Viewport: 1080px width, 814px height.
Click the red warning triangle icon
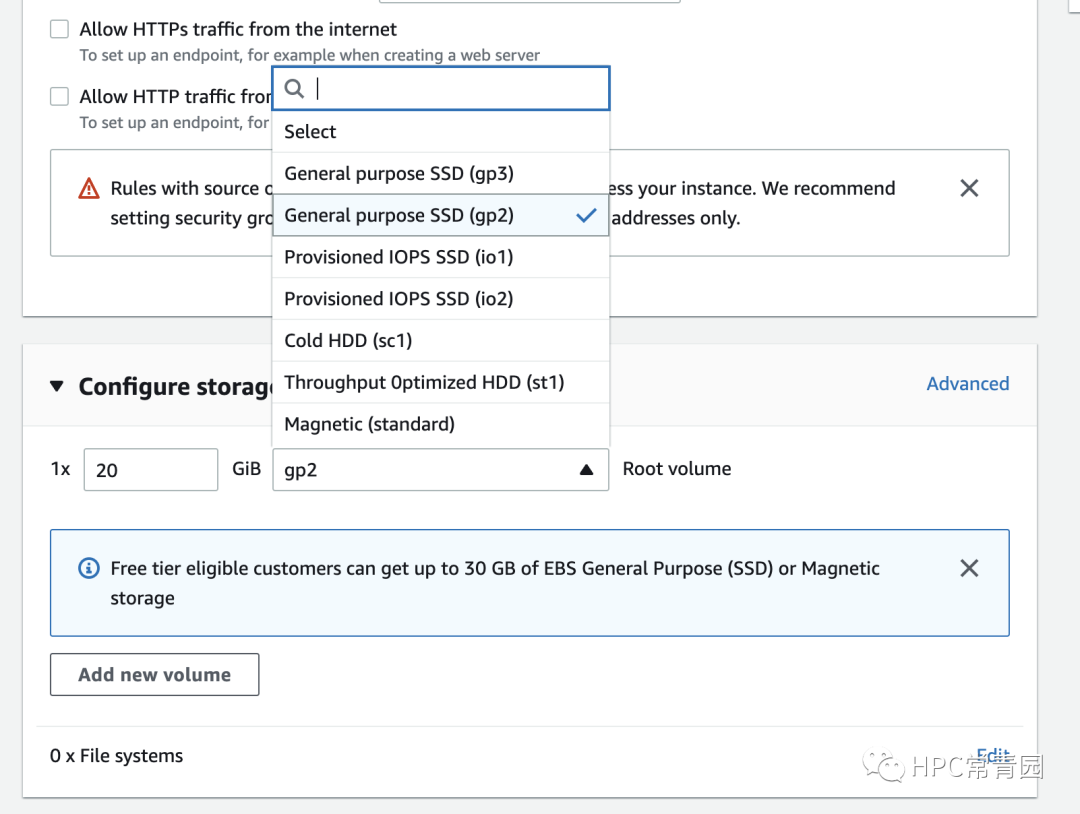(90, 188)
